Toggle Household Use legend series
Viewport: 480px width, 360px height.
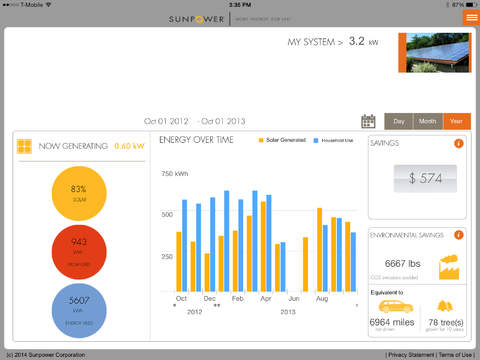(333, 140)
